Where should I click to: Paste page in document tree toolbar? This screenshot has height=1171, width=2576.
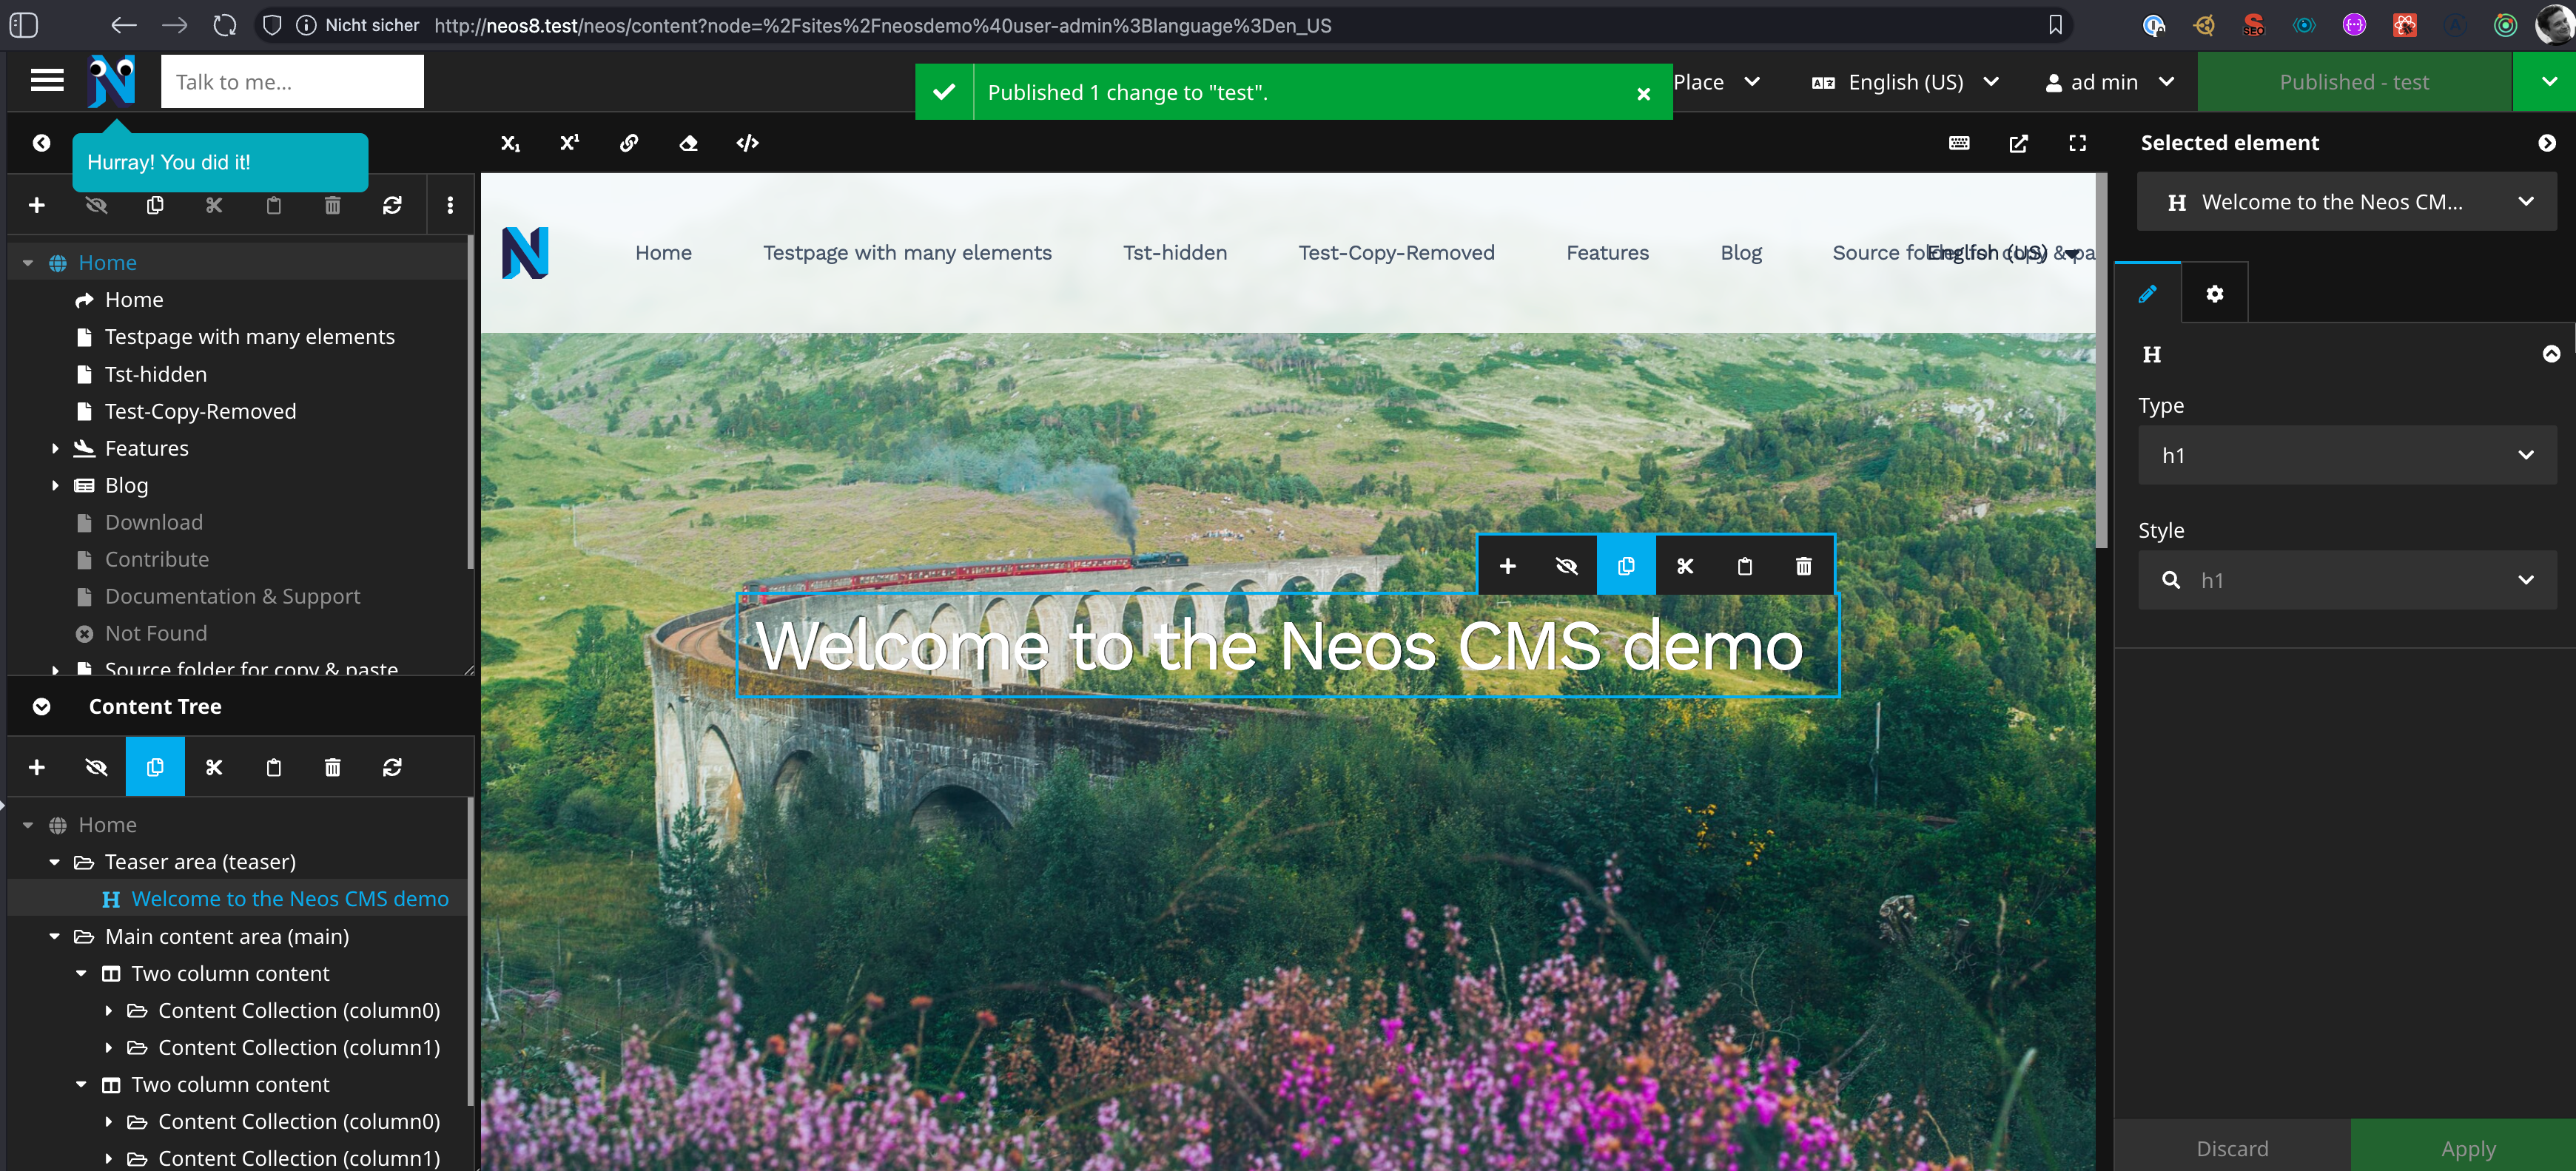tap(273, 205)
